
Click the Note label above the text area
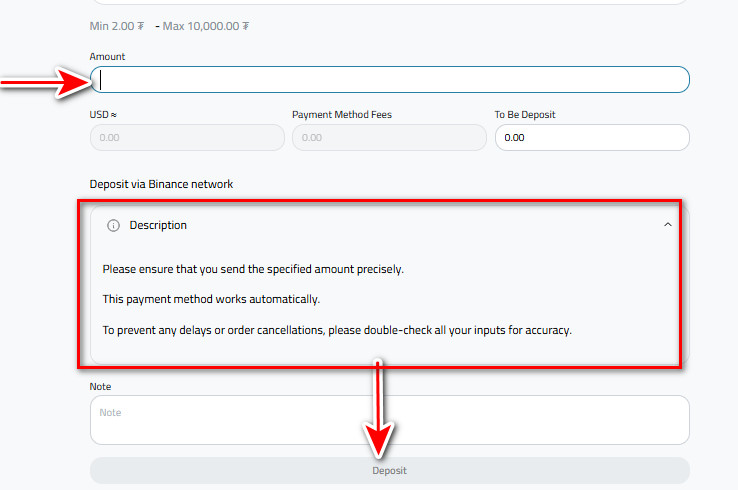point(101,386)
